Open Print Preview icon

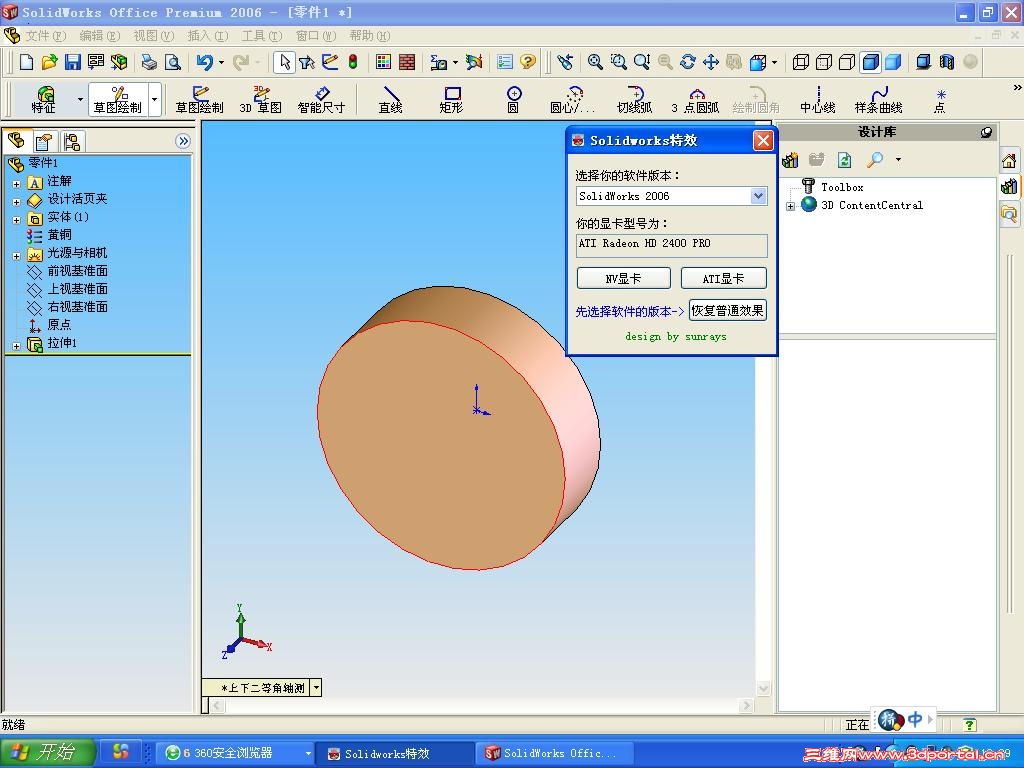pos(172,62)
